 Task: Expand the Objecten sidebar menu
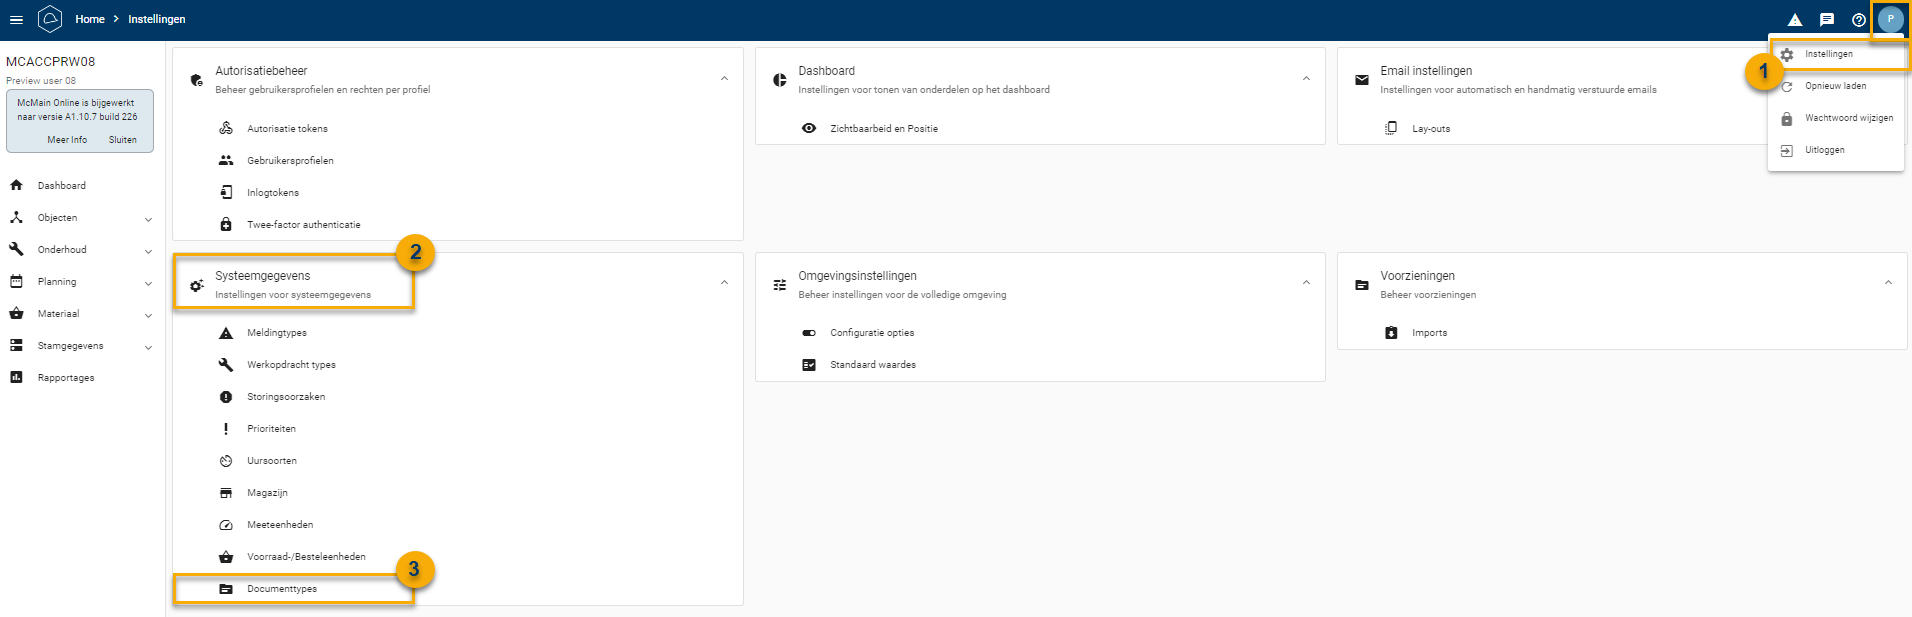(148, 218)
